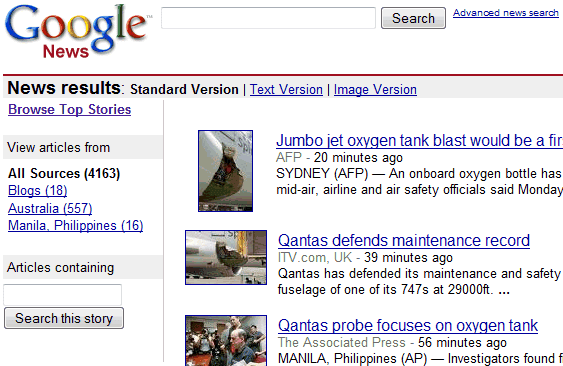Click the Google News logo
563x366 pixels.
pos(77,32)
